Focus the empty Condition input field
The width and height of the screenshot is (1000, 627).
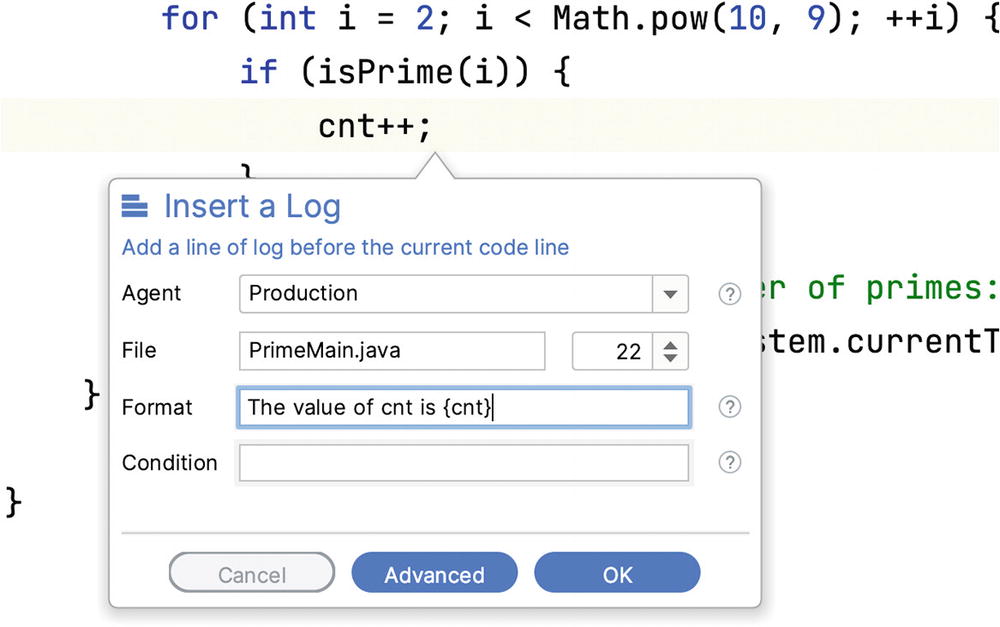[x=462, y=463]
